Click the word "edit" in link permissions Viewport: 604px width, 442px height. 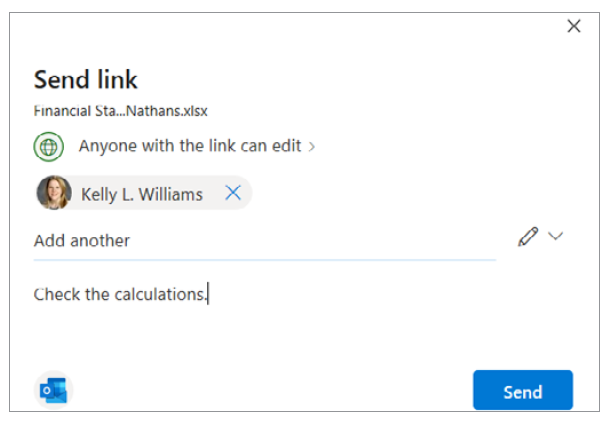[285, 146]
